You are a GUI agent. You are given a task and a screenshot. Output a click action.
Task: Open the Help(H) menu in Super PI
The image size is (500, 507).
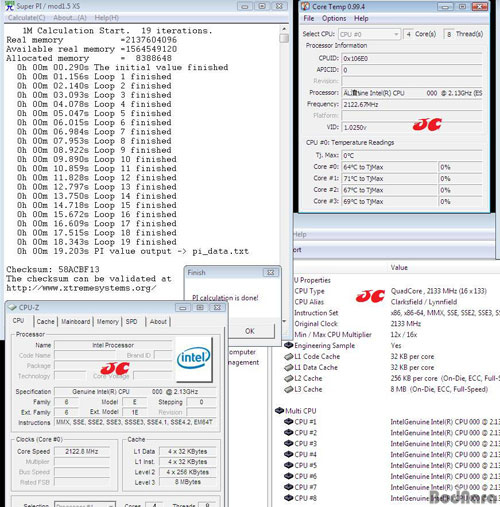[107, 18]
